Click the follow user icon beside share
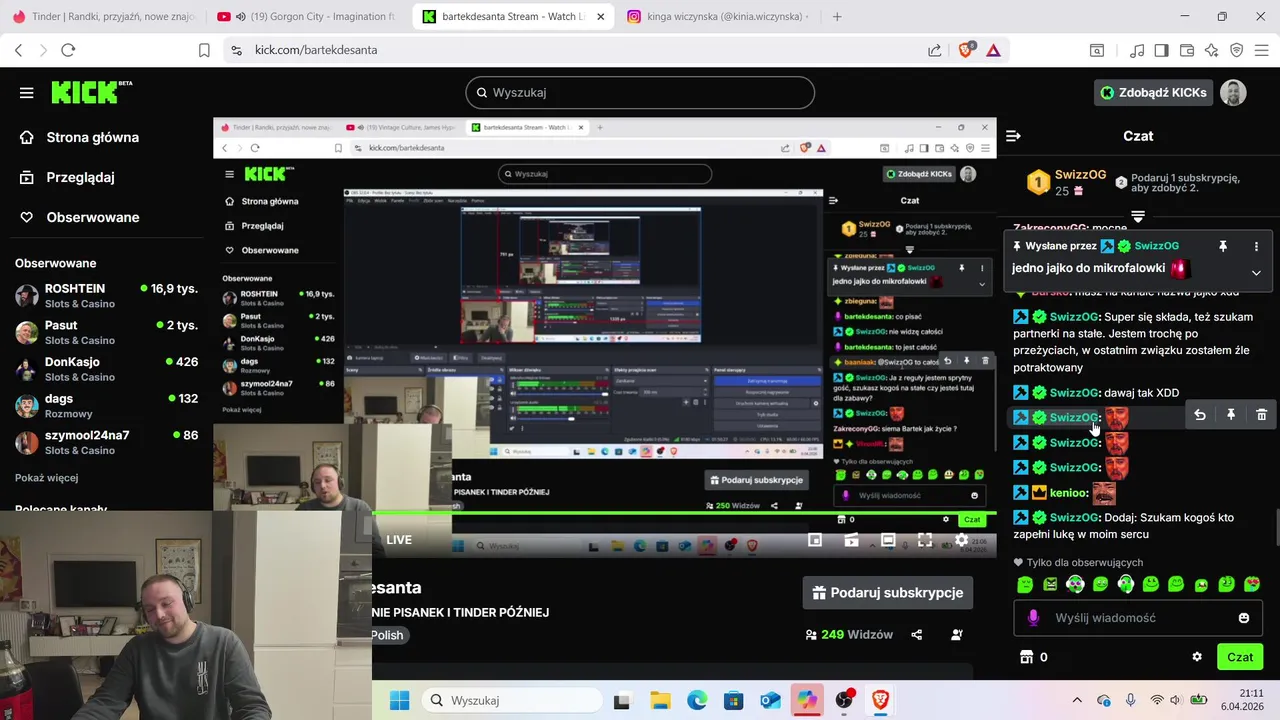Viewport: 1280px width, 720px height. [x=957, y=635]
